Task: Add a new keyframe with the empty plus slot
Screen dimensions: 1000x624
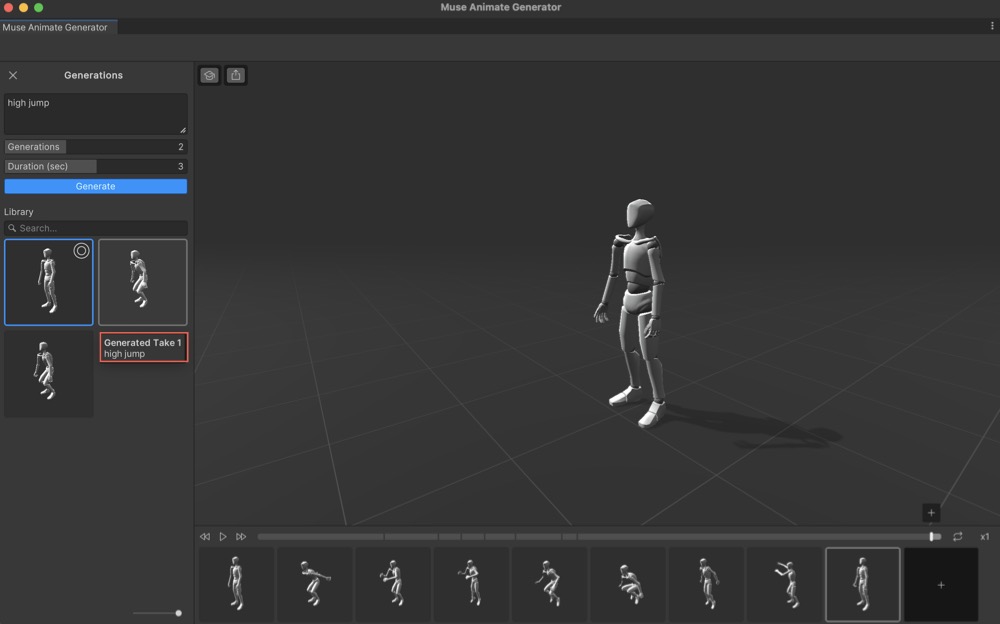Action: tap(940, 585)
